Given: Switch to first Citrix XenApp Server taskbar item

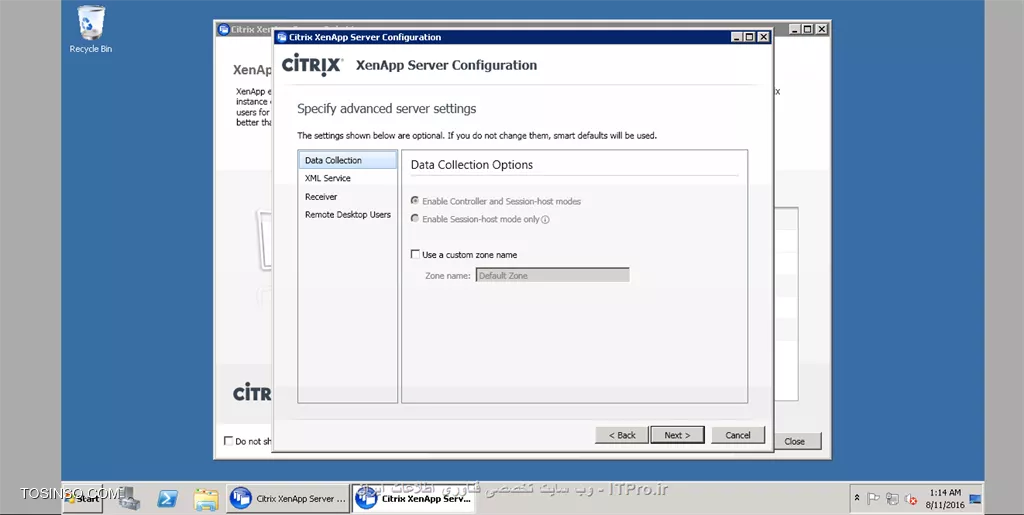Looking at the screenshot, I should tap(288, 499).
